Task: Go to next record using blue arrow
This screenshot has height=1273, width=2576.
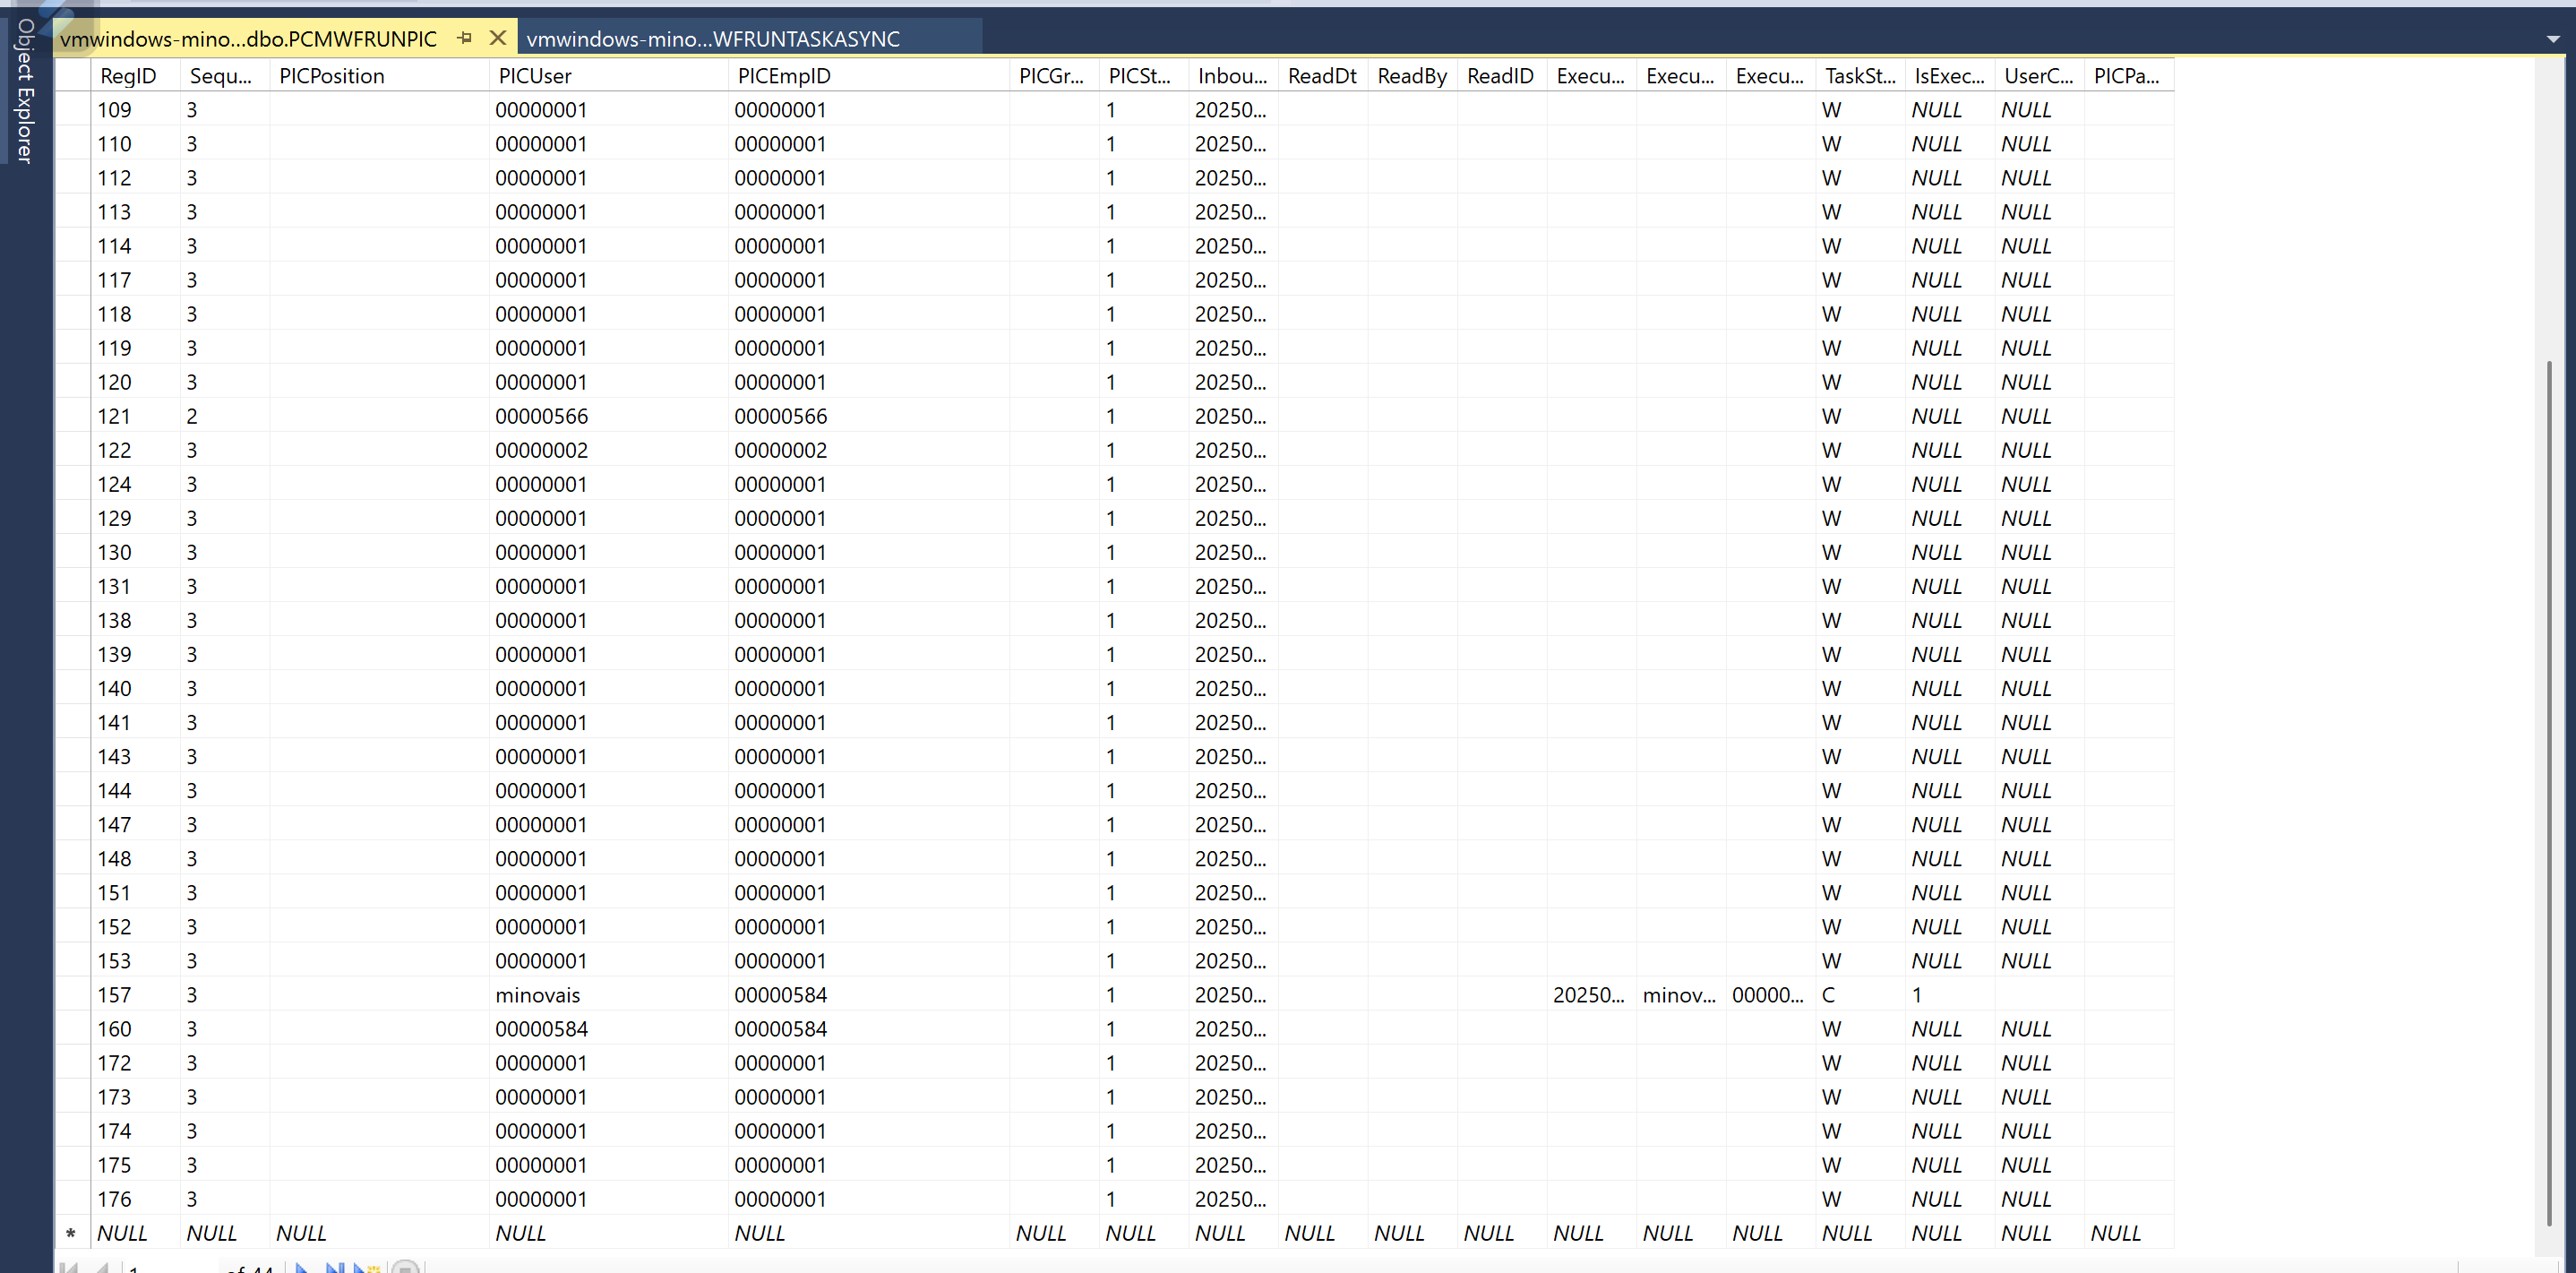Action: point(302,1266)
